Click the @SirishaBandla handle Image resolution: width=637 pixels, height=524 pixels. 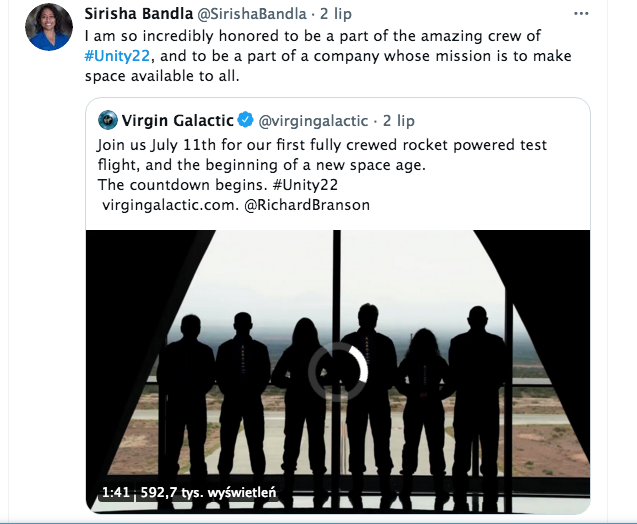click(x=255, y=13)
